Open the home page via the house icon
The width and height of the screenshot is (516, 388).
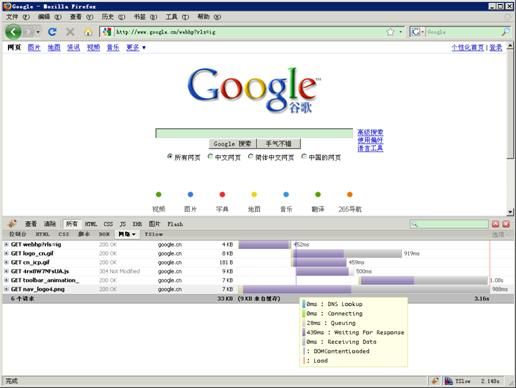point(88,32)
